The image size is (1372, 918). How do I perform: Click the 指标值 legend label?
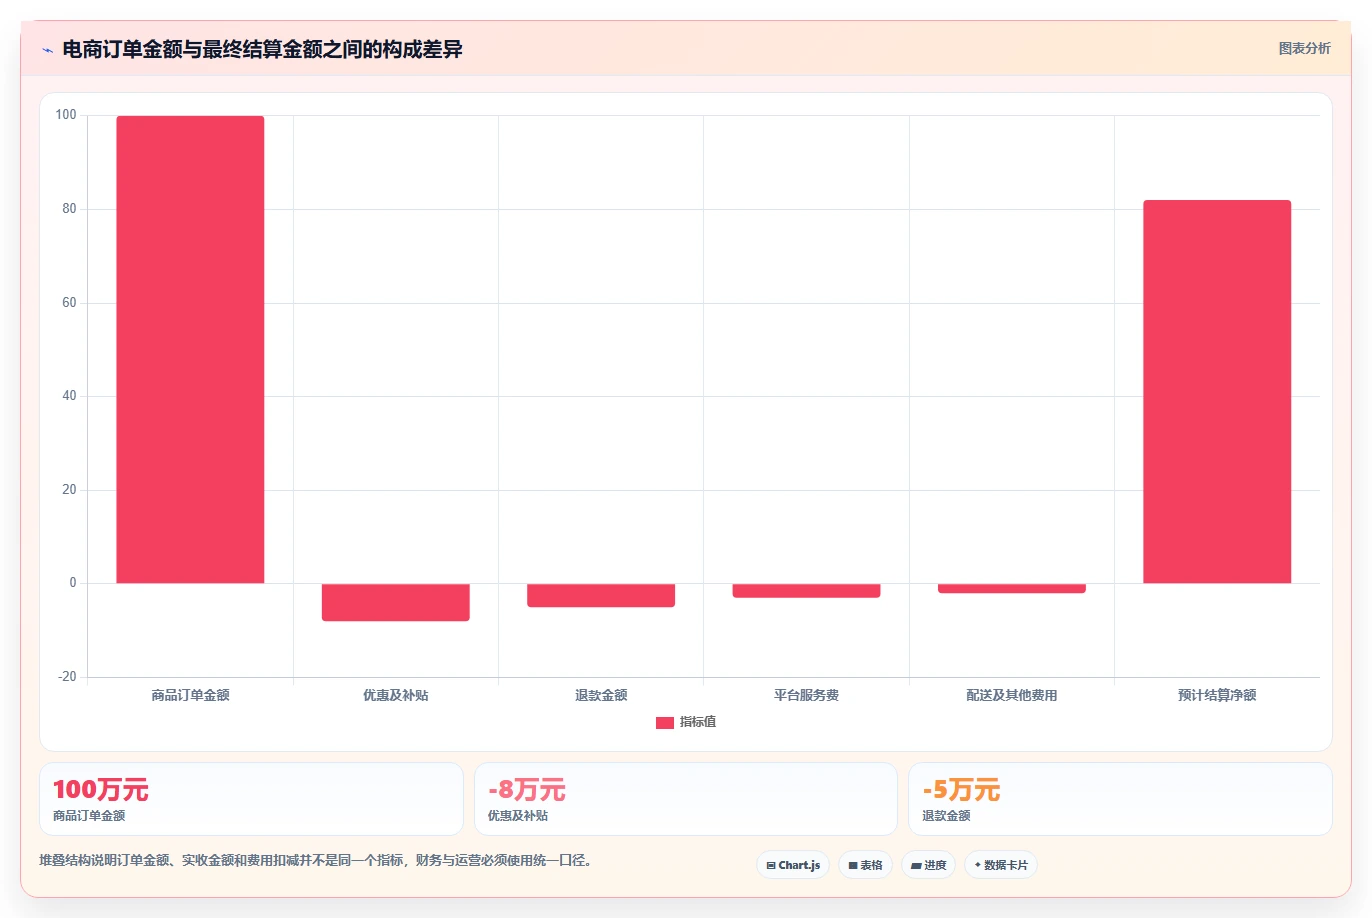[698, 722]
